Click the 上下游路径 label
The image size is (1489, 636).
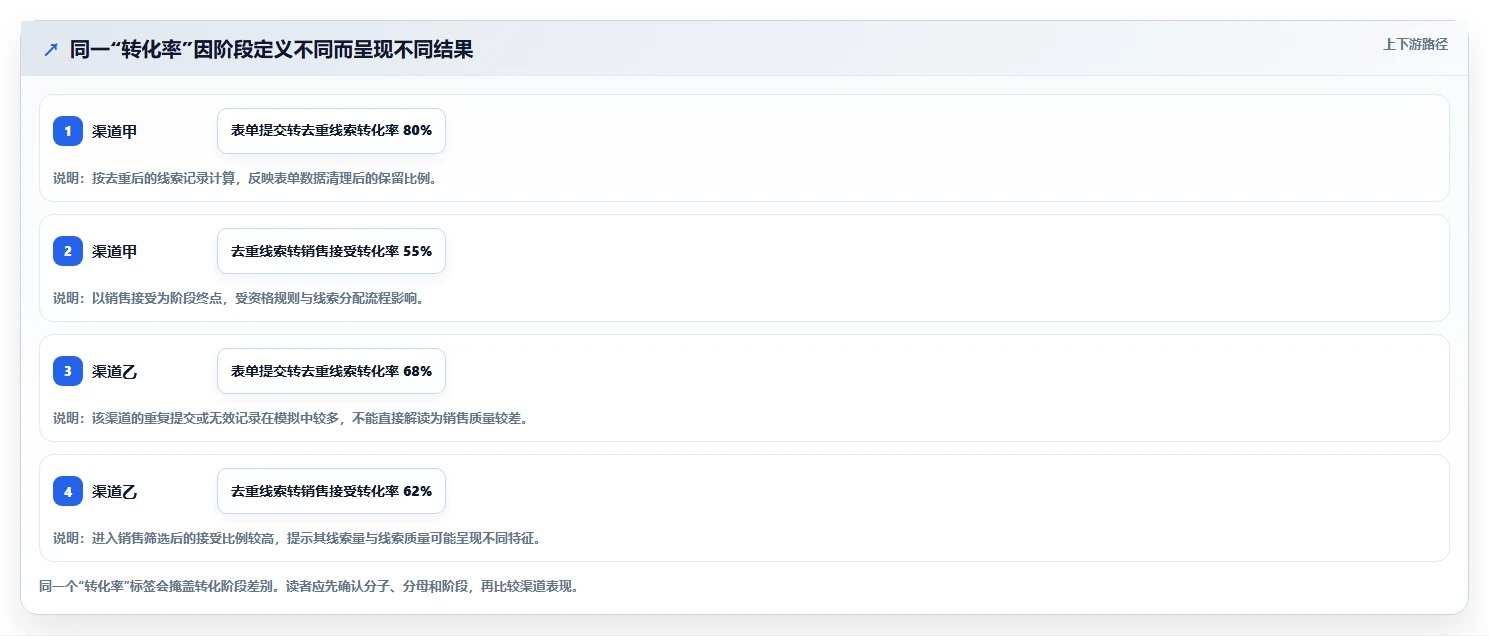point(1415,44)
